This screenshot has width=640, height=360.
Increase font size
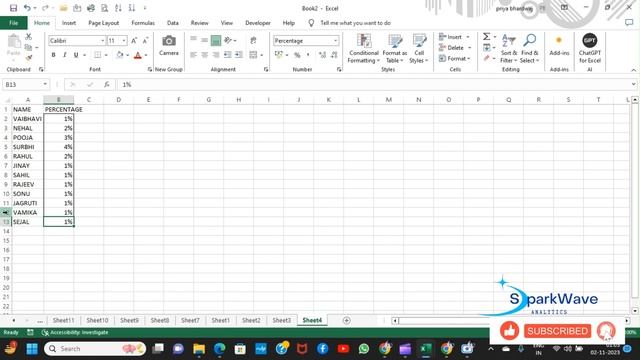[x=134, y=40]
